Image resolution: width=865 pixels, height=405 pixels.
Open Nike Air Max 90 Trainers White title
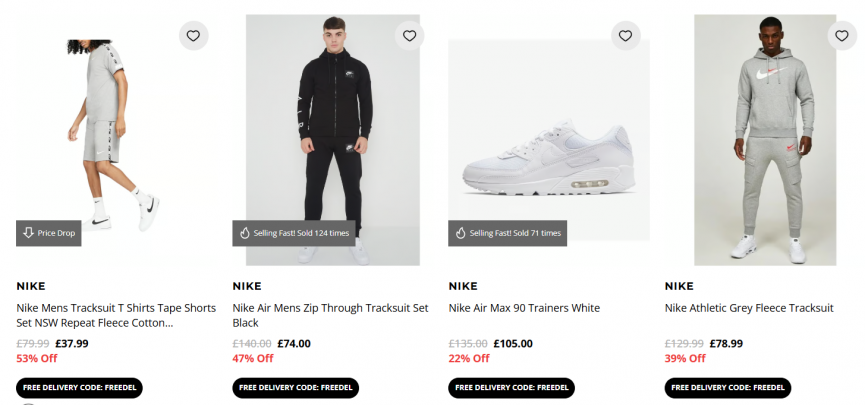(x=524, y=308)
